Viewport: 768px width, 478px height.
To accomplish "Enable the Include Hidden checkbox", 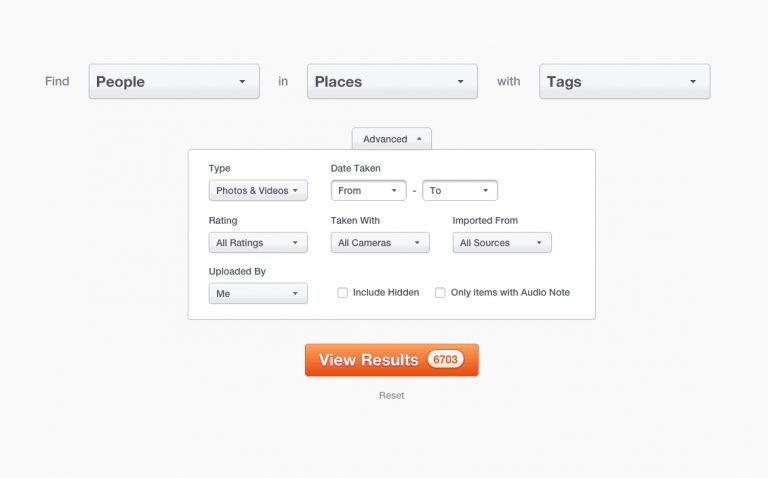I will 343,293.
